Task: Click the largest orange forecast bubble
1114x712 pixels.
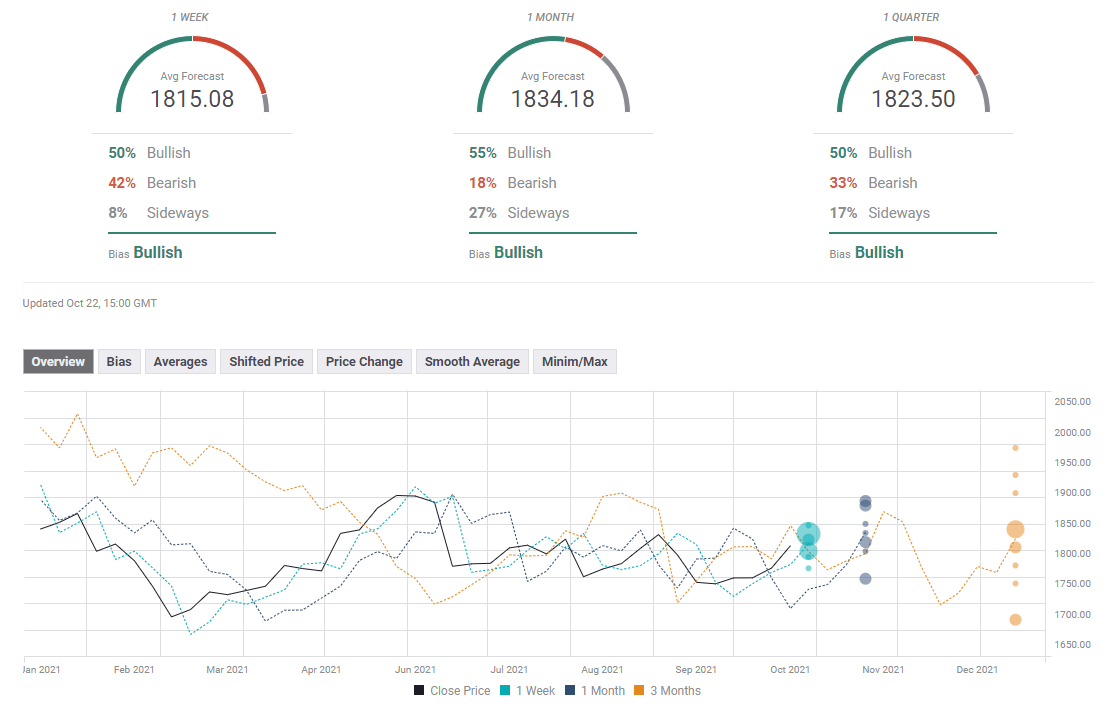Action: pyautogui.click(x=1015, y=529)
